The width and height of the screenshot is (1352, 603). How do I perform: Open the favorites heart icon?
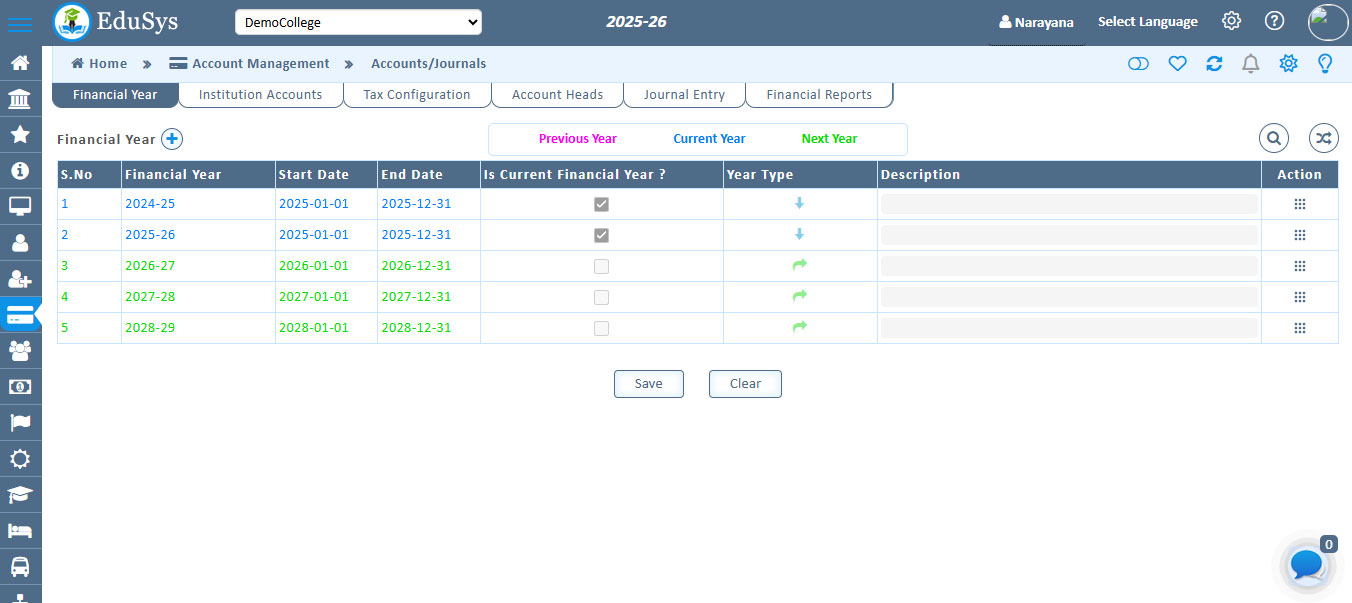click(x=1177, y=63)
